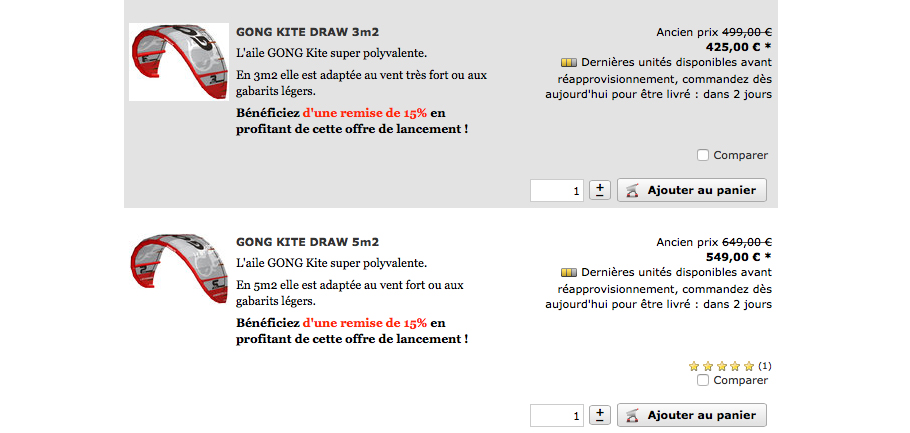The image size is (910, 433).
Task: Open the GONG KITE DRAW 5m2 title link
Action: coord(308,242)
